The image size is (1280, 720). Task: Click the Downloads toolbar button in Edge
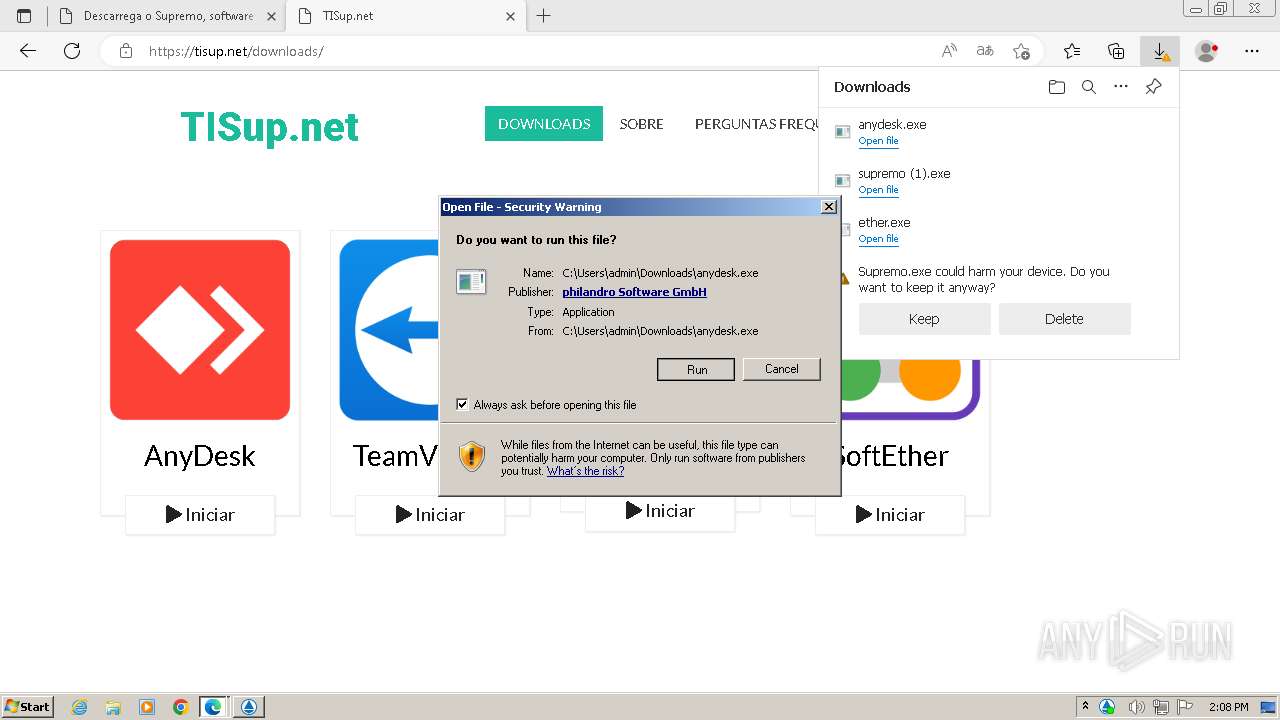(x=1160, y=51)
